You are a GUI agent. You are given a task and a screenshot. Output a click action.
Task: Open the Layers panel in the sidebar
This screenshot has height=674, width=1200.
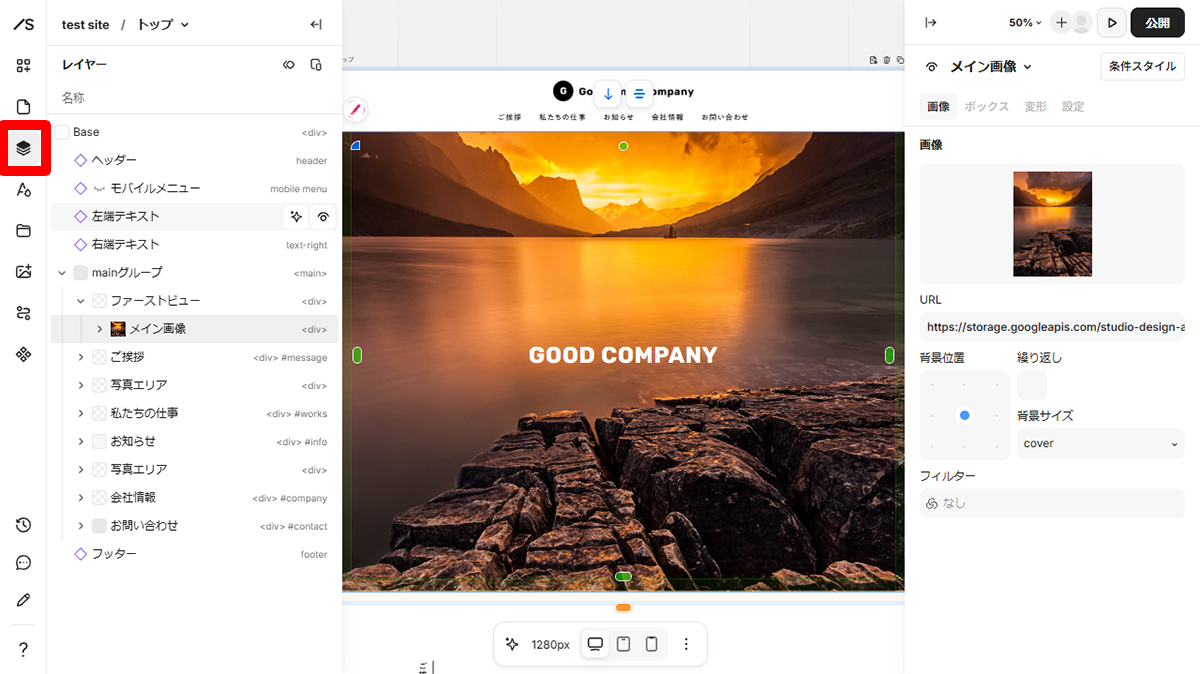(24, 149)
